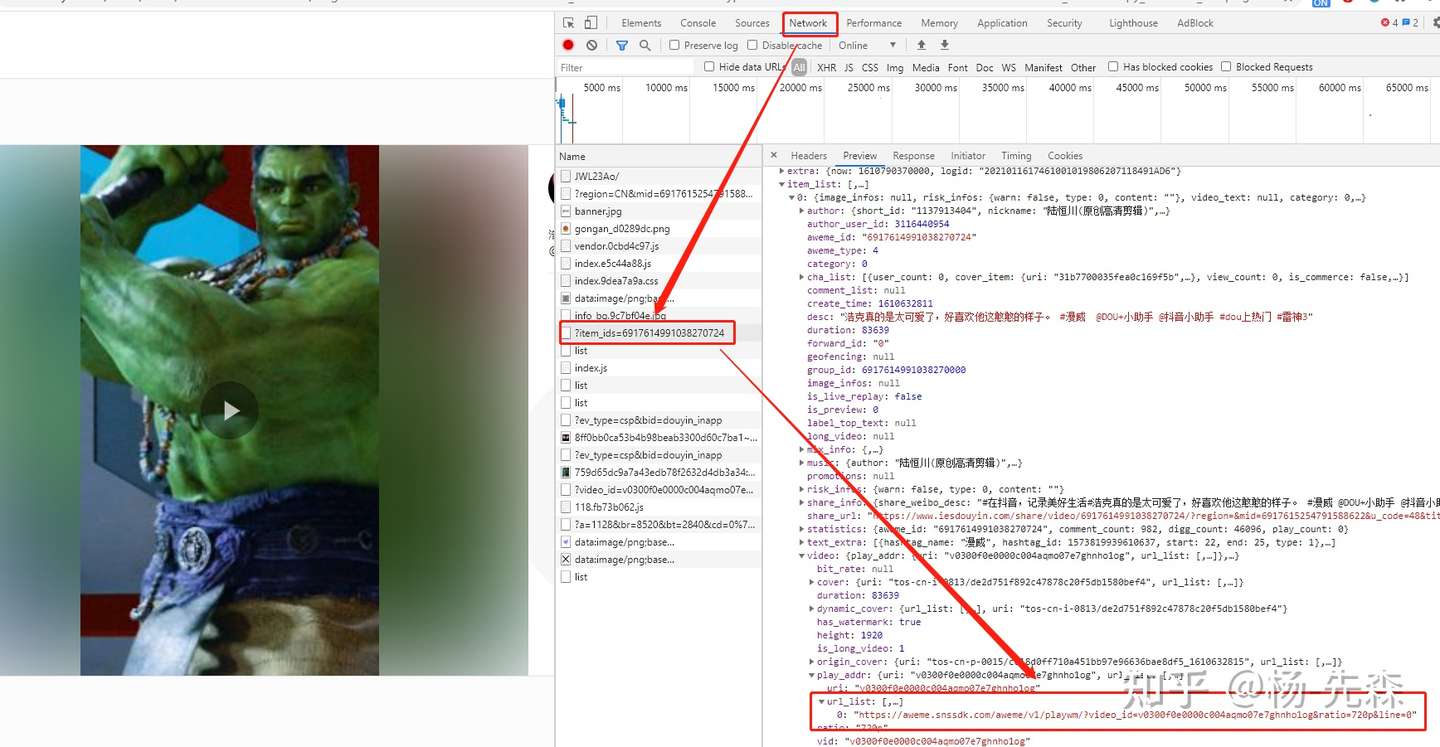Screen dimensions: 1440x747
Task: Play the Hulk video in the page
Action: tap(230, 410)
